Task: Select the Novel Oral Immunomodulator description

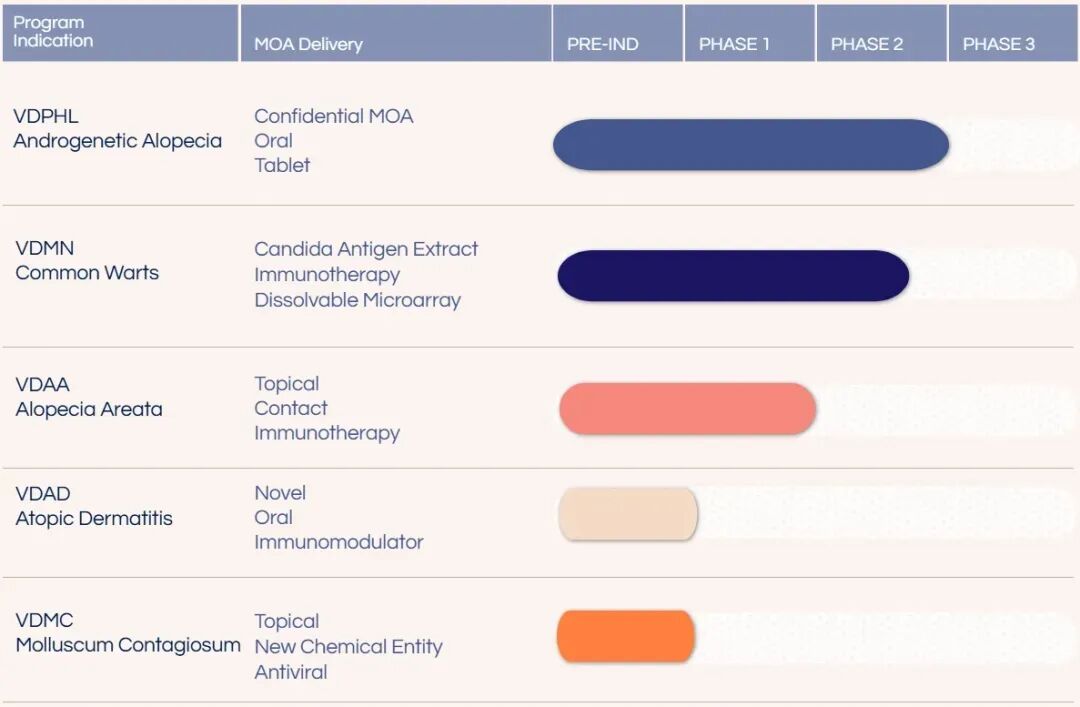Action: click(x=338, y=517)
